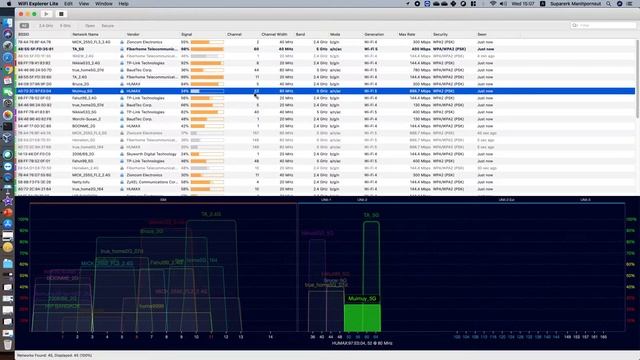Click signal bar of TA_5G row
640x360 pixels.
coord(207,49)
